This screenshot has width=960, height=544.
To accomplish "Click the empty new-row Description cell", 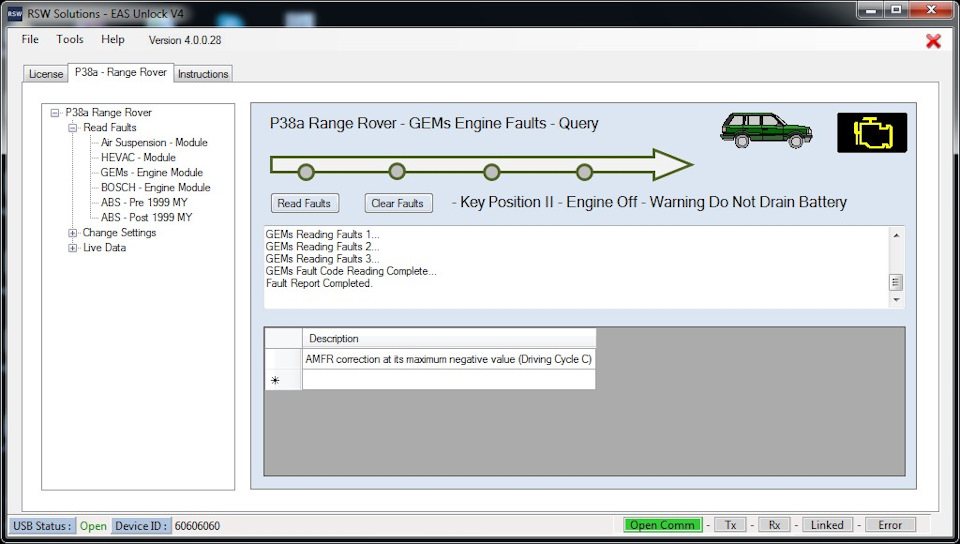I will pyautogui.click(x=449, y=380).
